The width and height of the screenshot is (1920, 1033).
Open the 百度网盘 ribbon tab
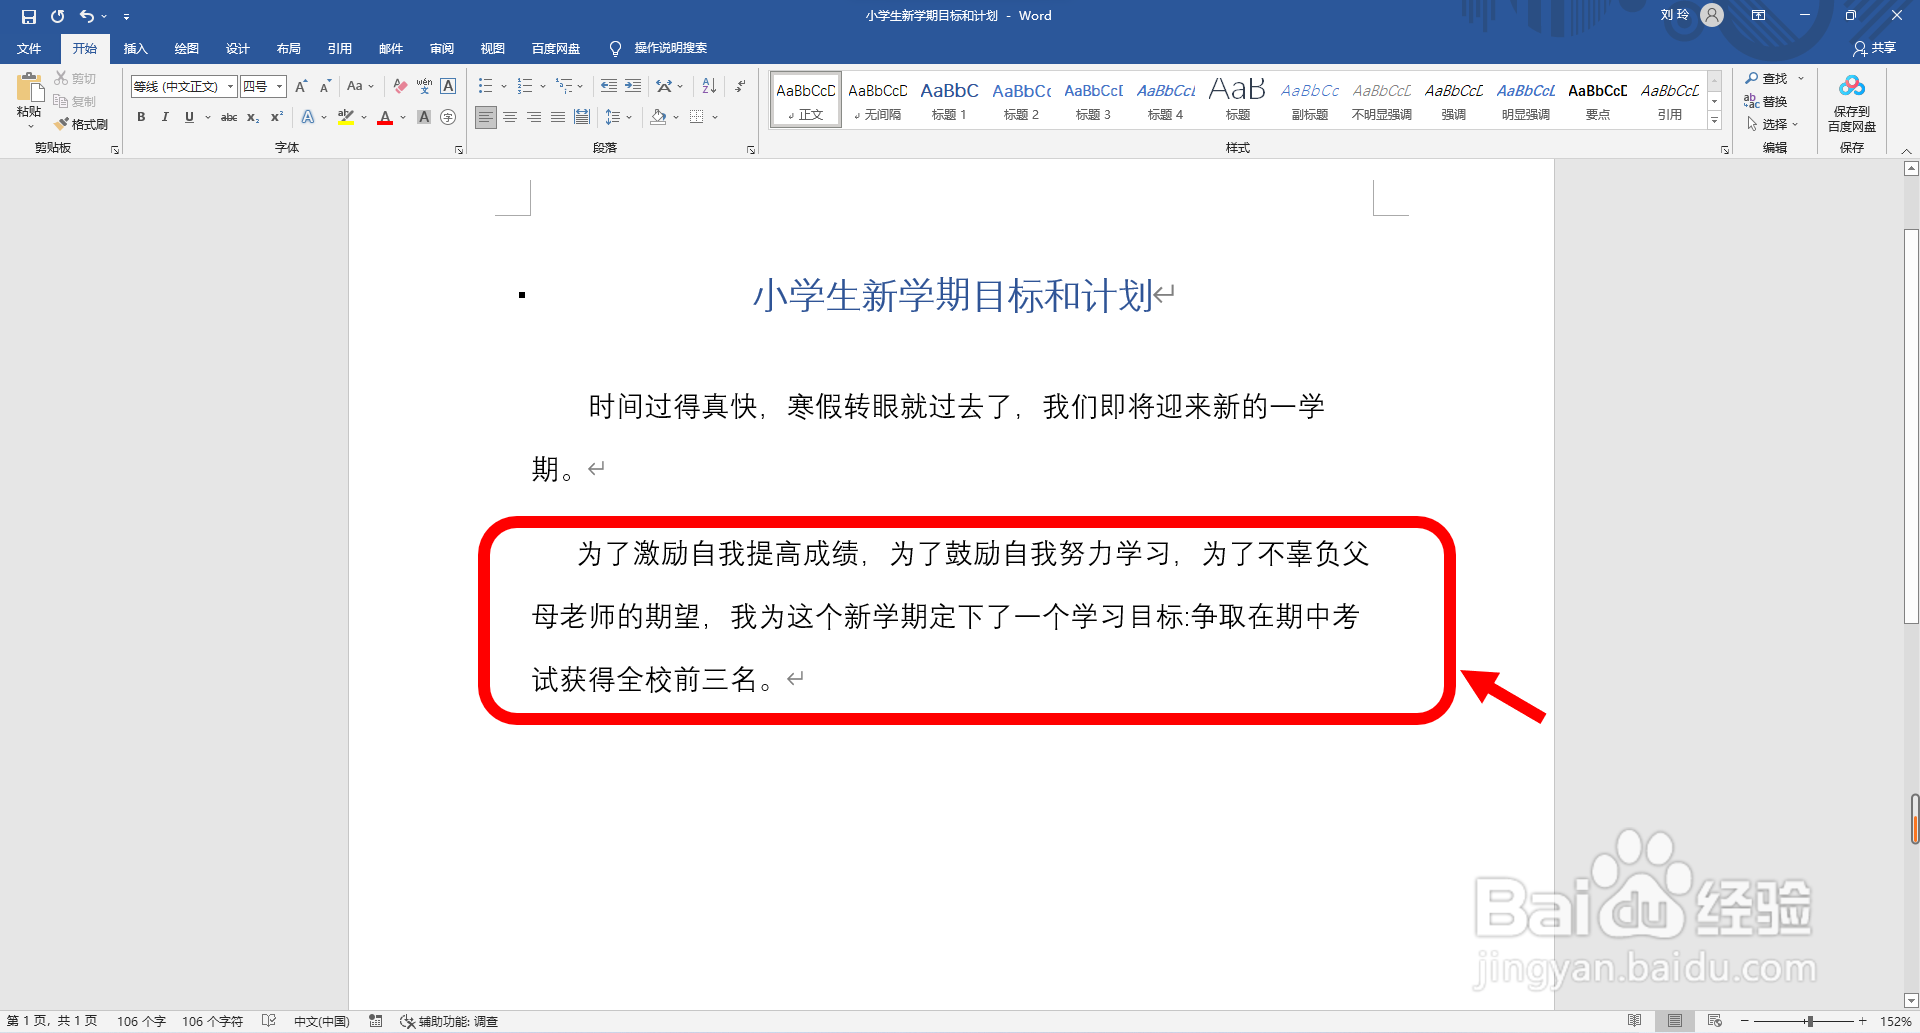click(555, 48)
